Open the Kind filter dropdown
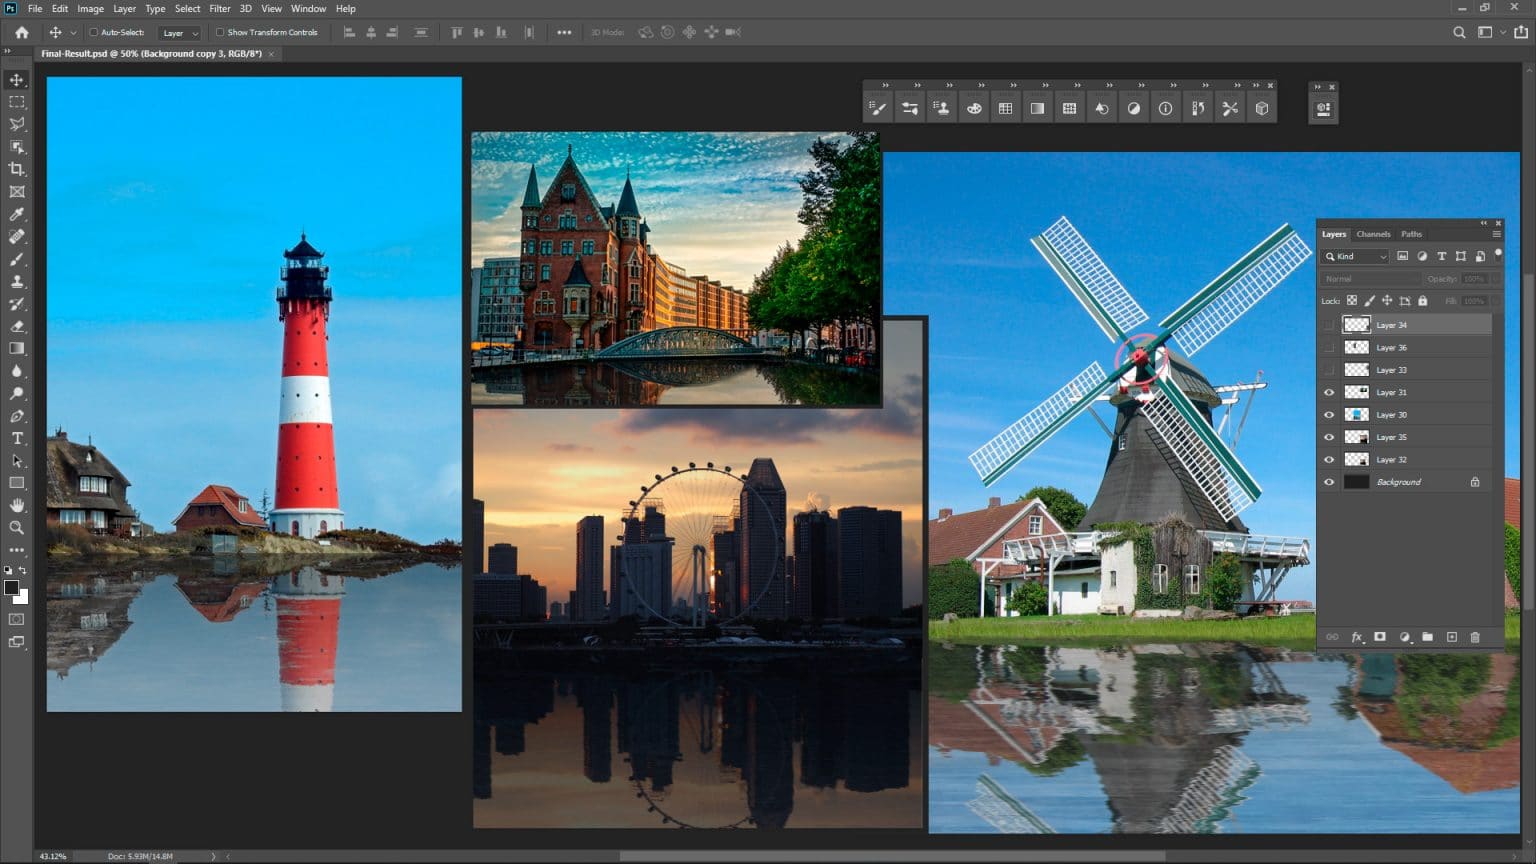 point(1357,257)
